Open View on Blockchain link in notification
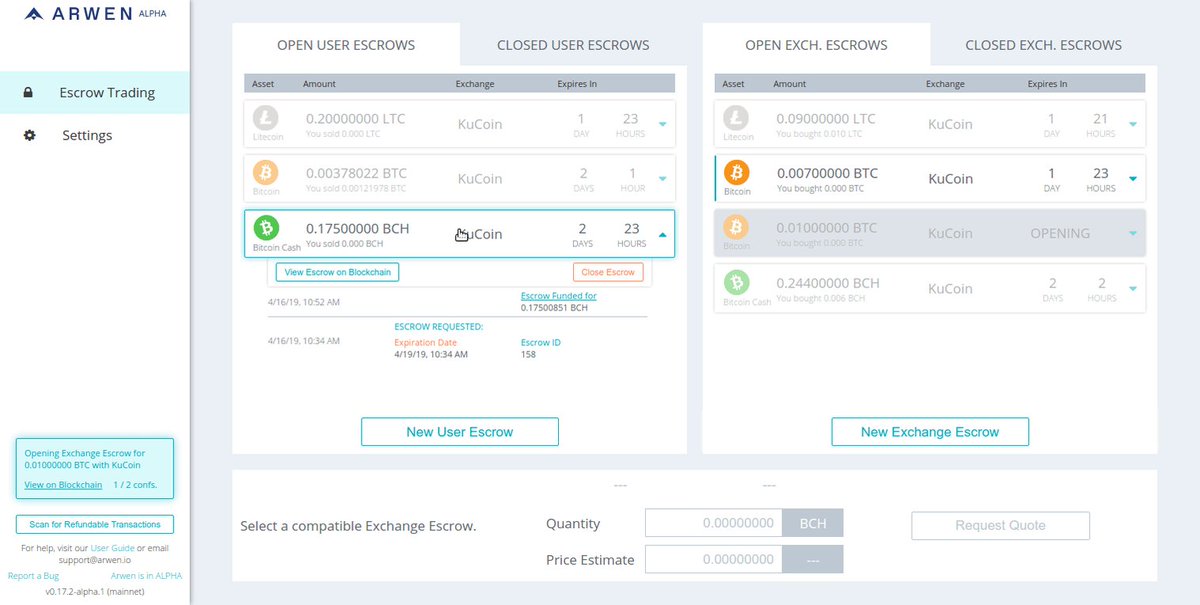 coord(63,485)
